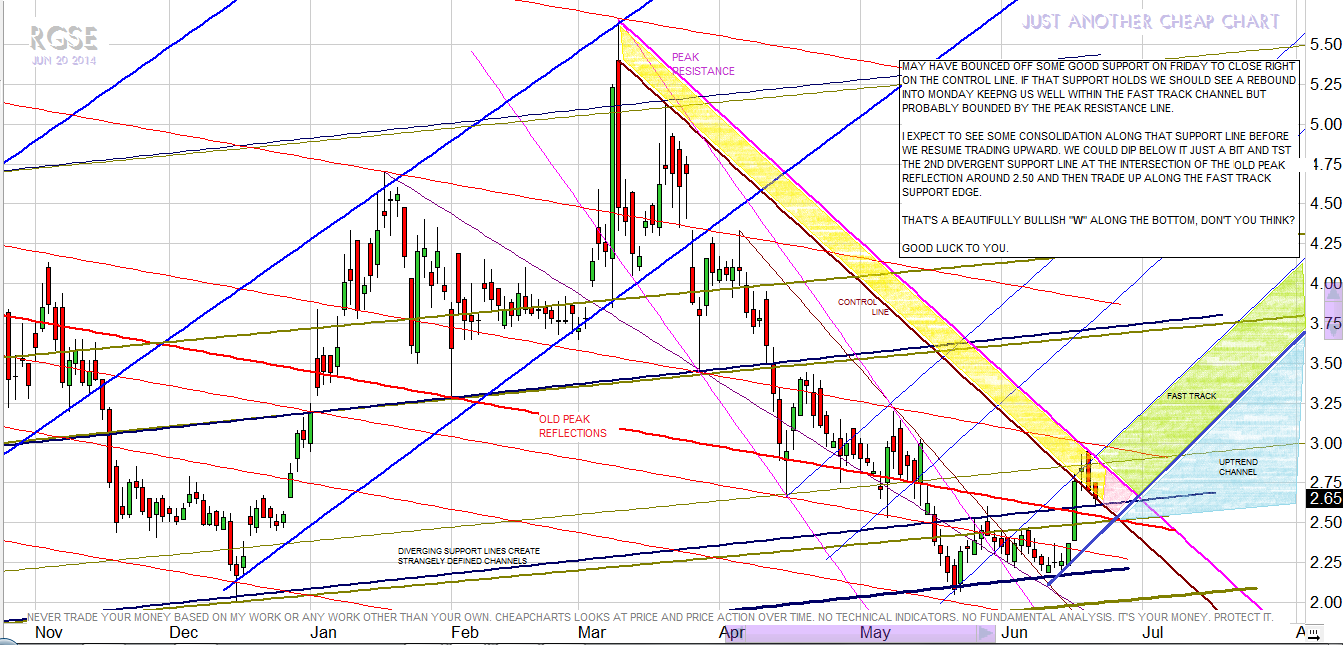Click the OLD PEAK REFLECTIONS label

(572, 426)
